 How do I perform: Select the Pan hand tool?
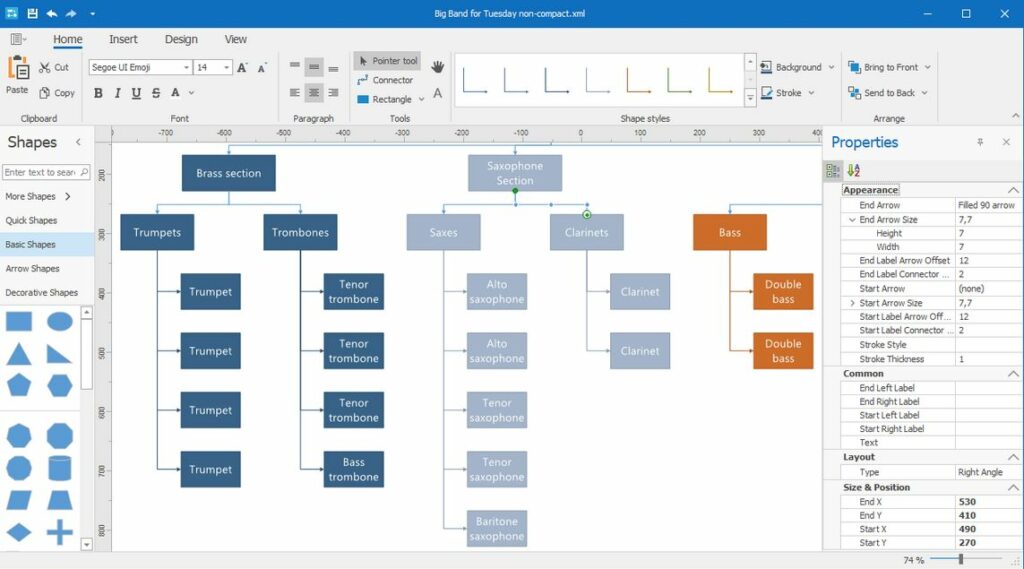(x=437, y=66)
